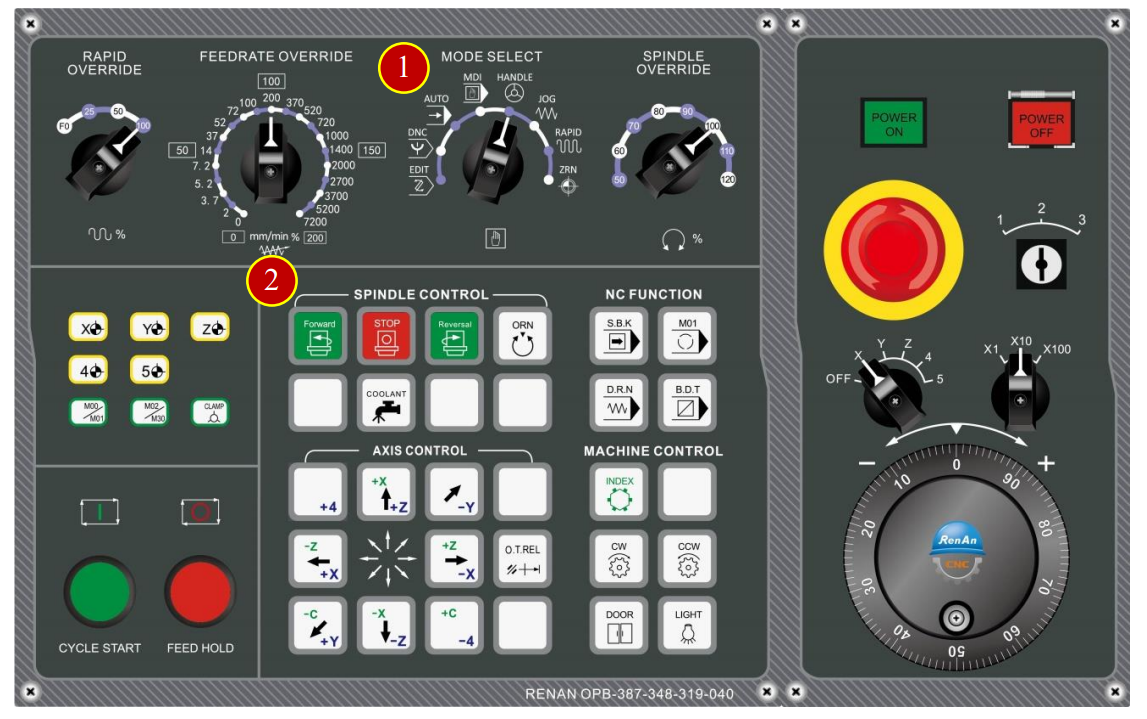The image size is (1147, 719).
Task: Click the feed hold indicator lamp icon
Action: point(200,512)
